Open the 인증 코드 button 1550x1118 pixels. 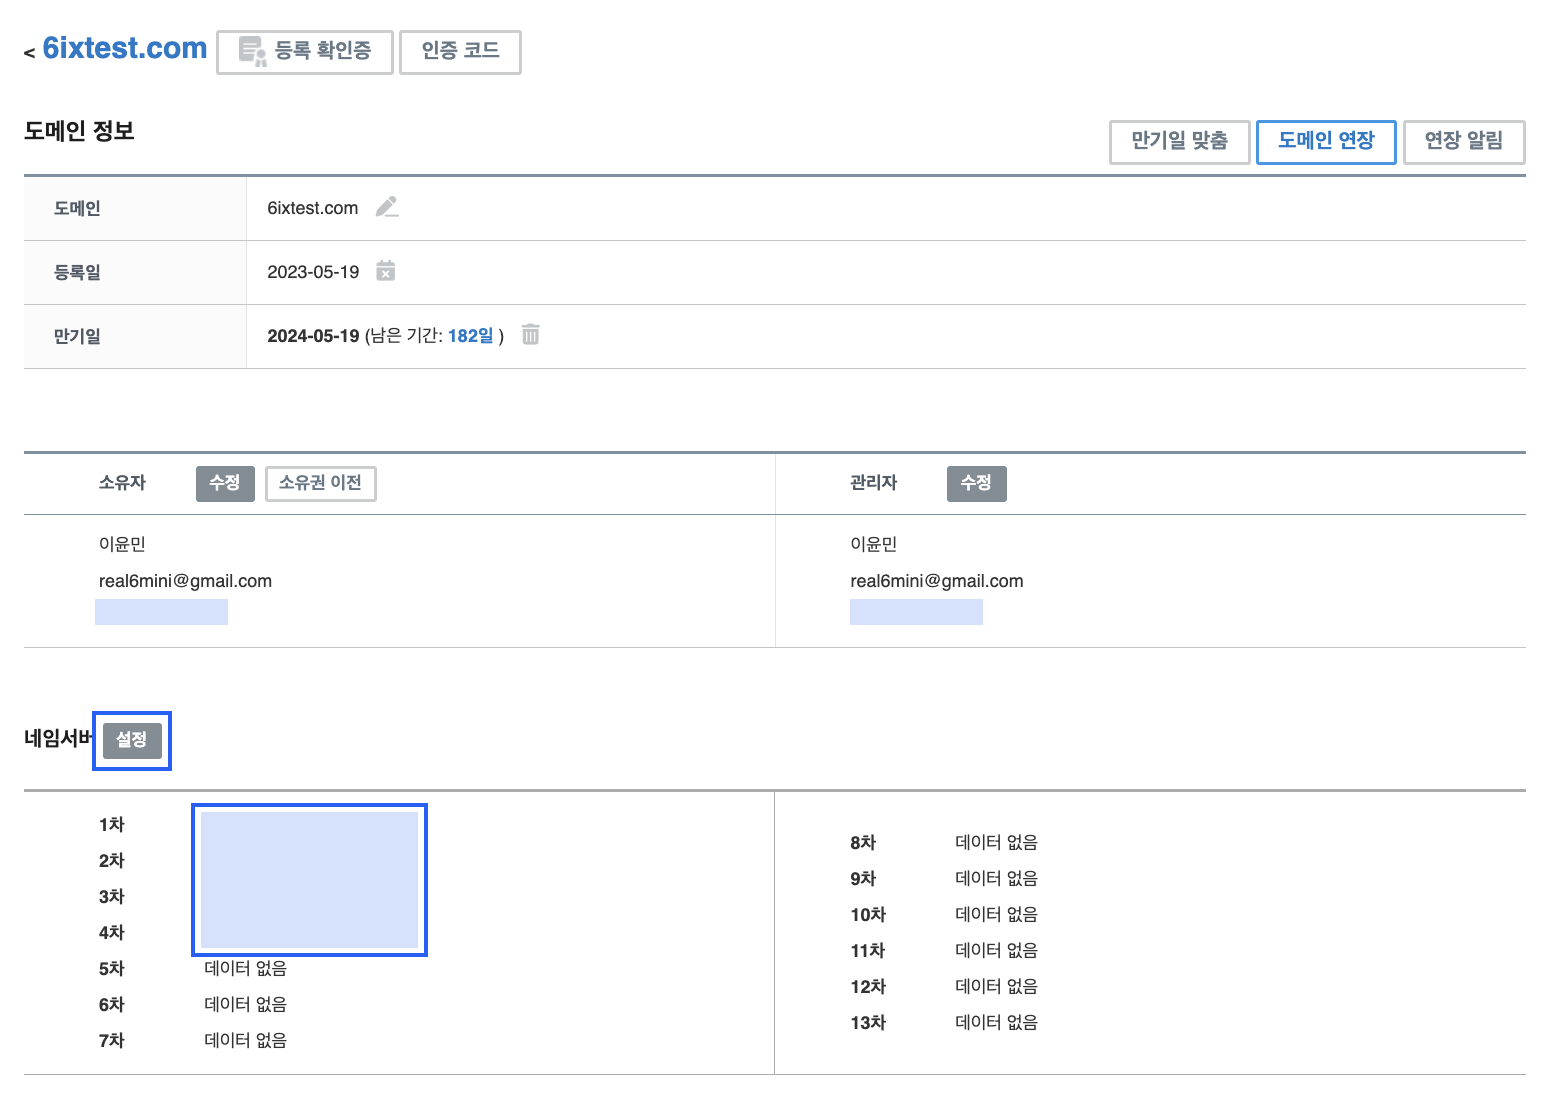460,51
